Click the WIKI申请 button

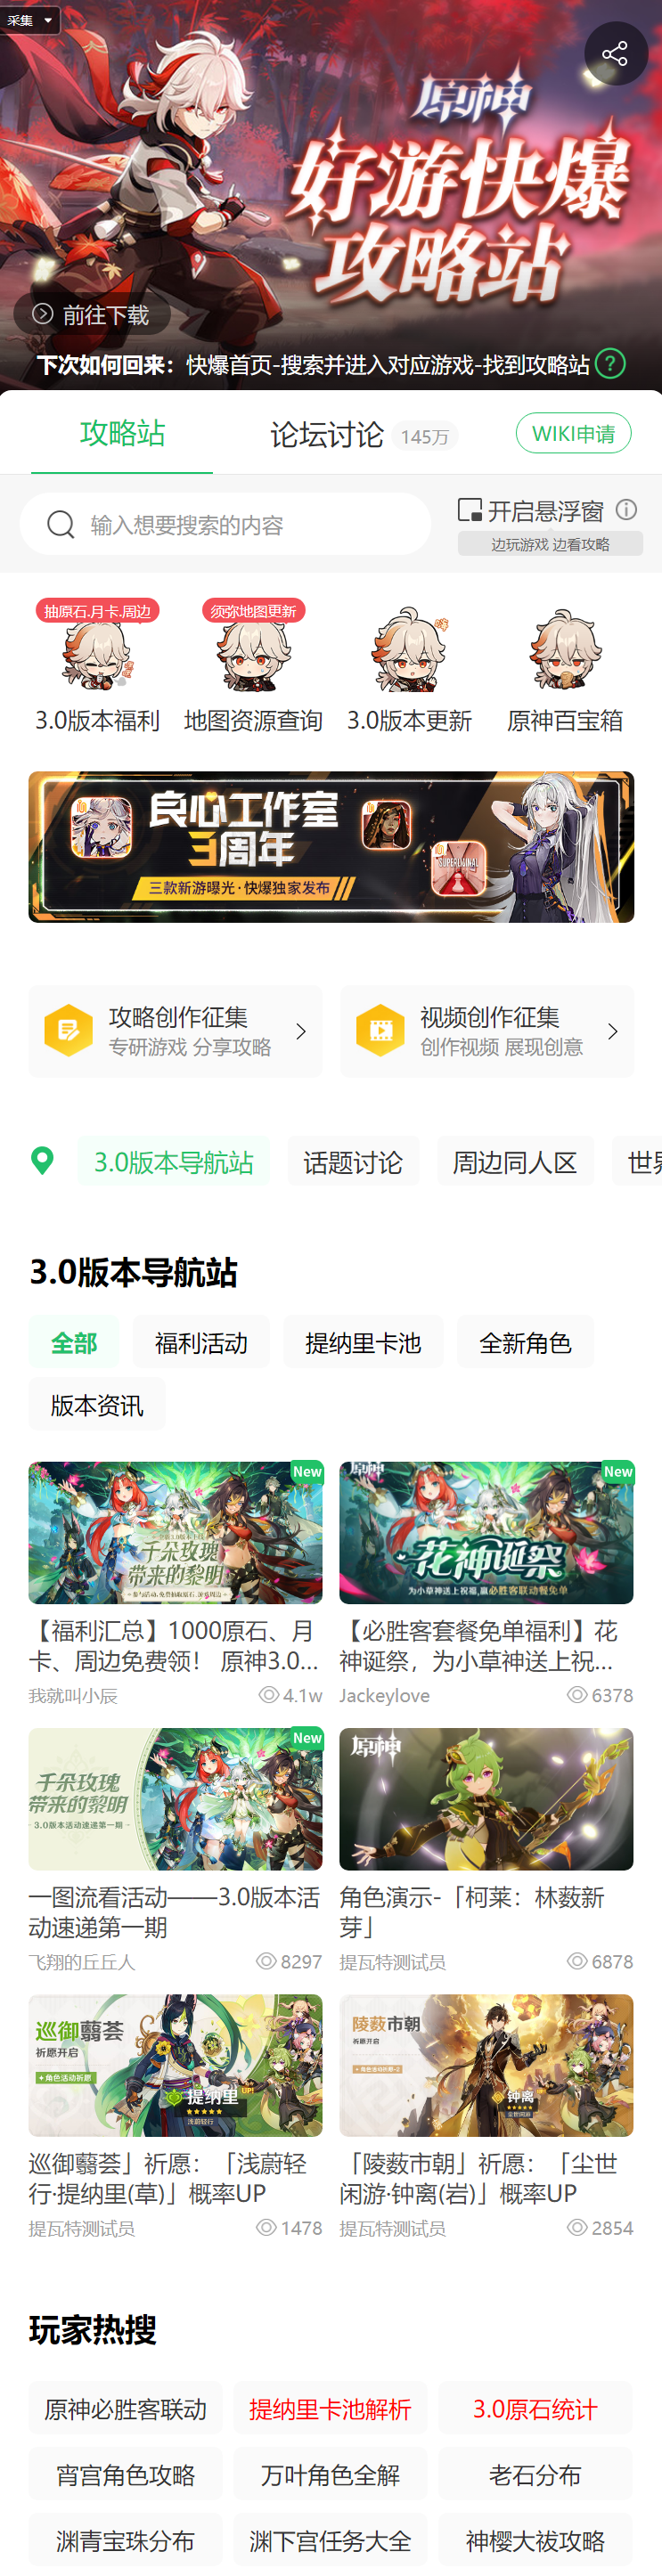573,433
